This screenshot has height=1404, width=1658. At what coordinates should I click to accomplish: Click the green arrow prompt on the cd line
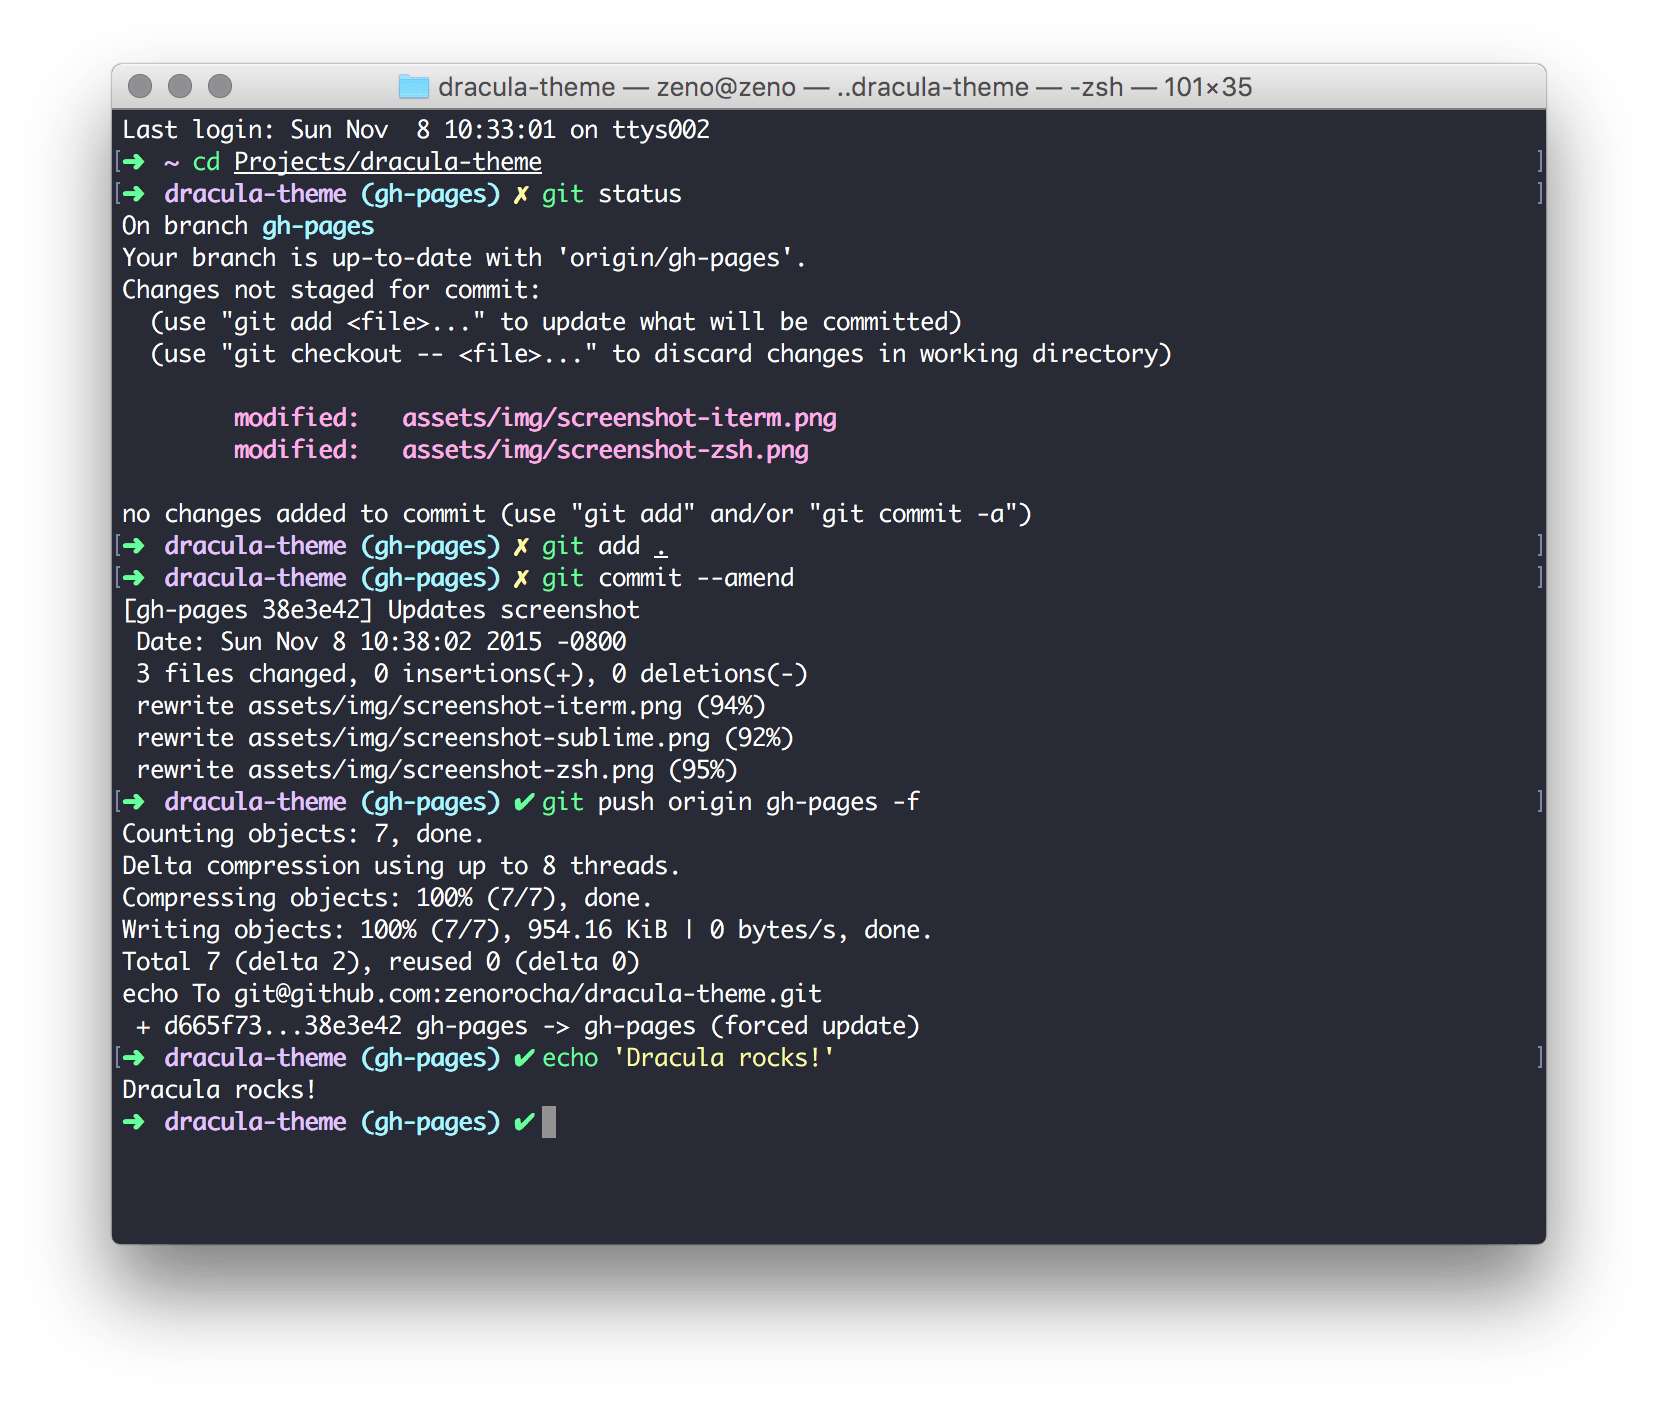(x=133, y=161)
